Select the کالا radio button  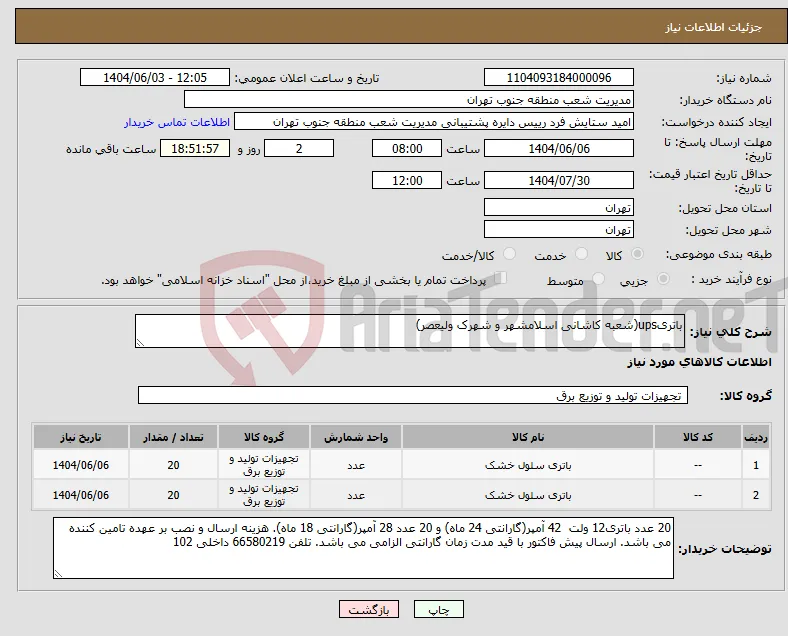(637, 254)
